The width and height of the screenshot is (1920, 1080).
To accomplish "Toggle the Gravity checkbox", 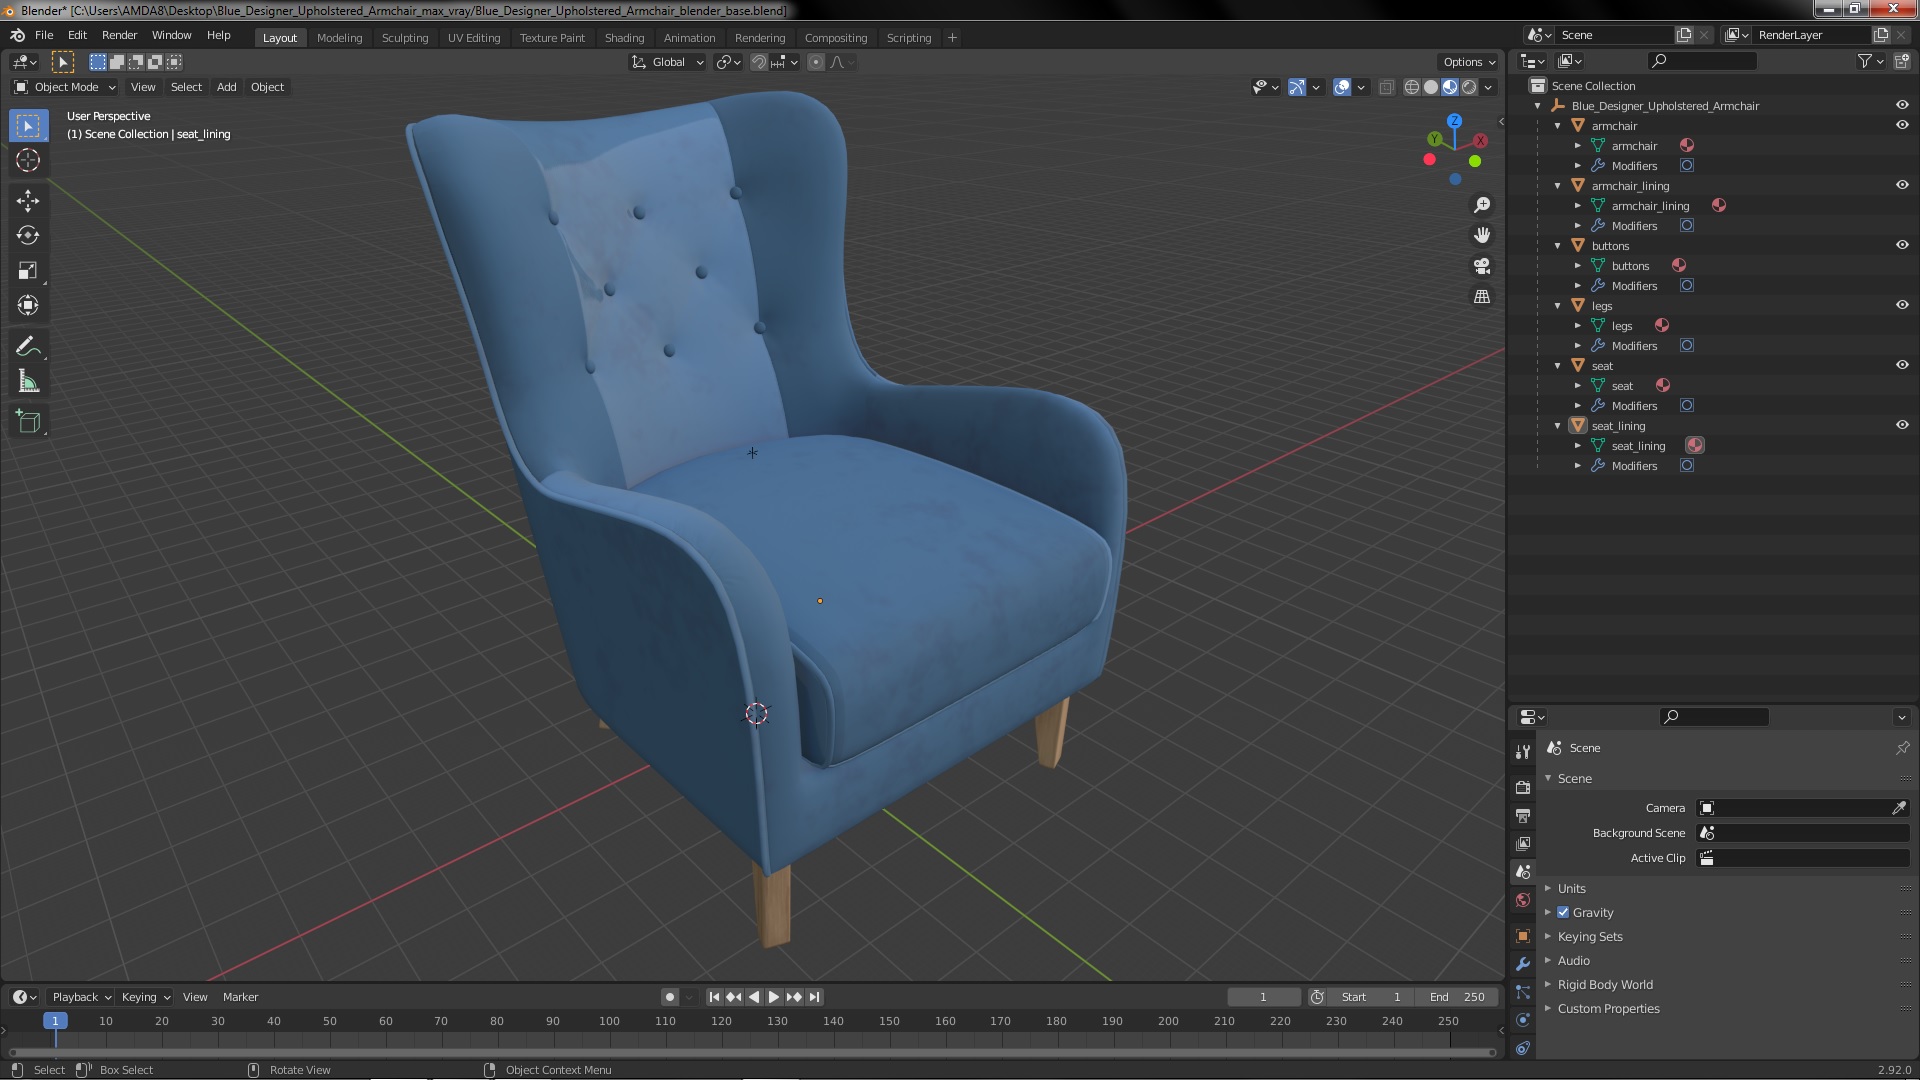I will 1563,912.
